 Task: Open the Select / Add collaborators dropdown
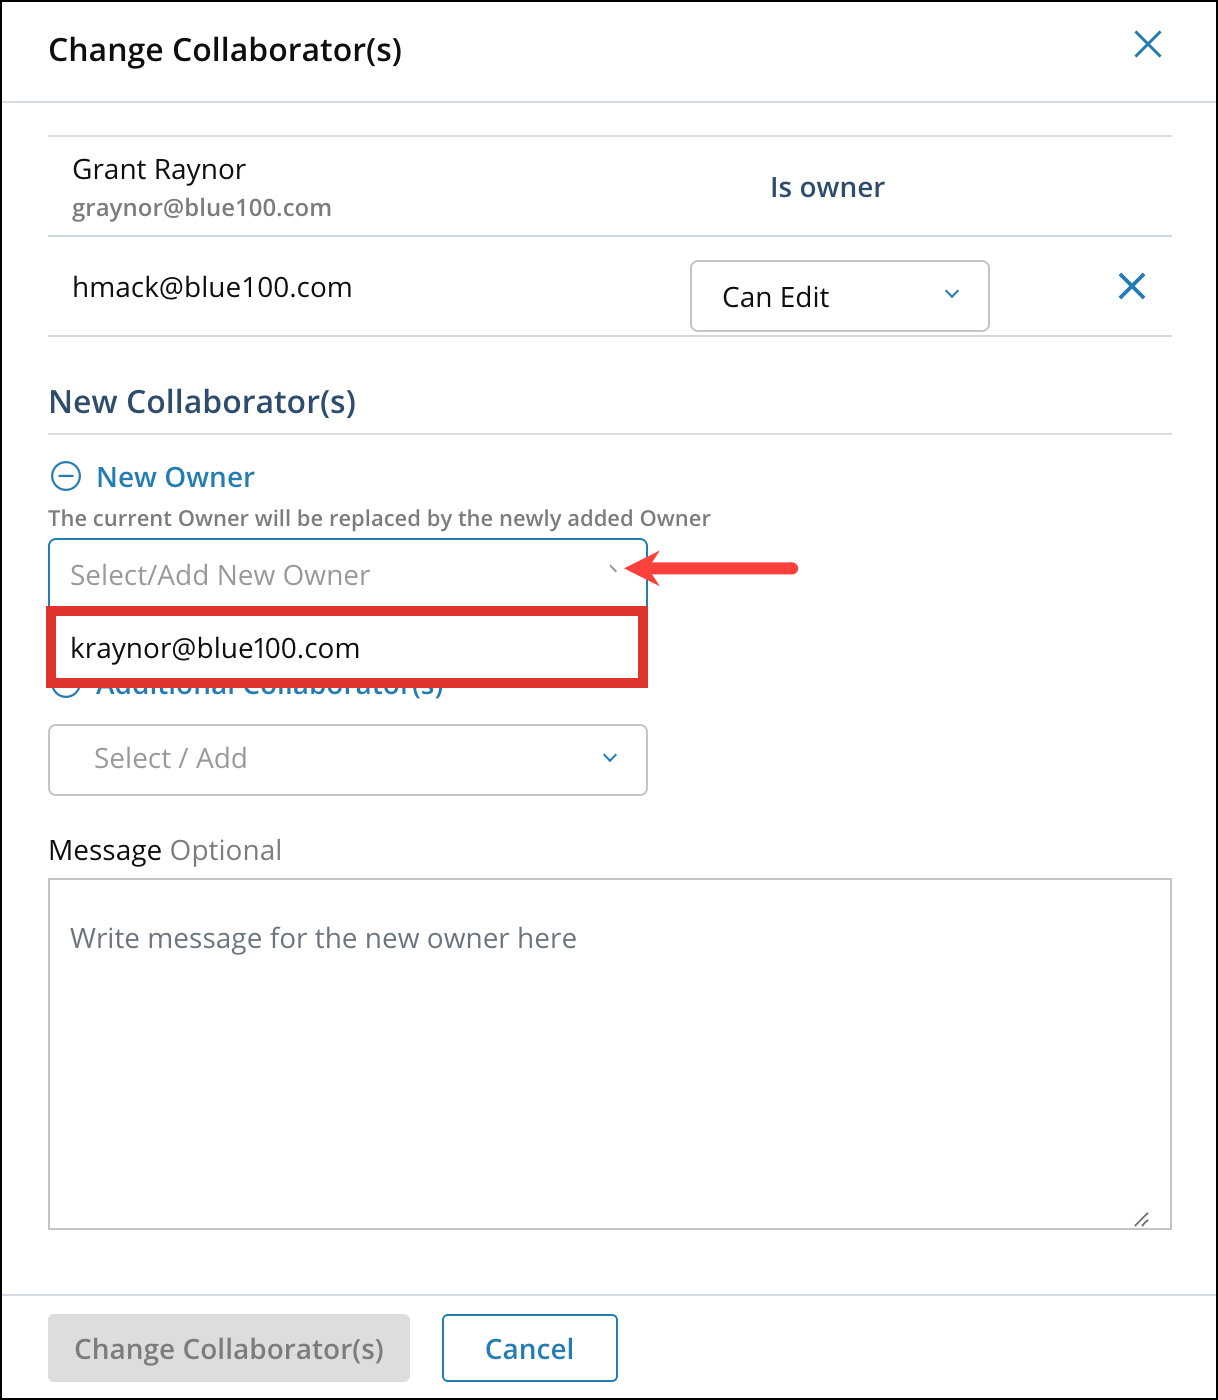(x=348, y=760)
